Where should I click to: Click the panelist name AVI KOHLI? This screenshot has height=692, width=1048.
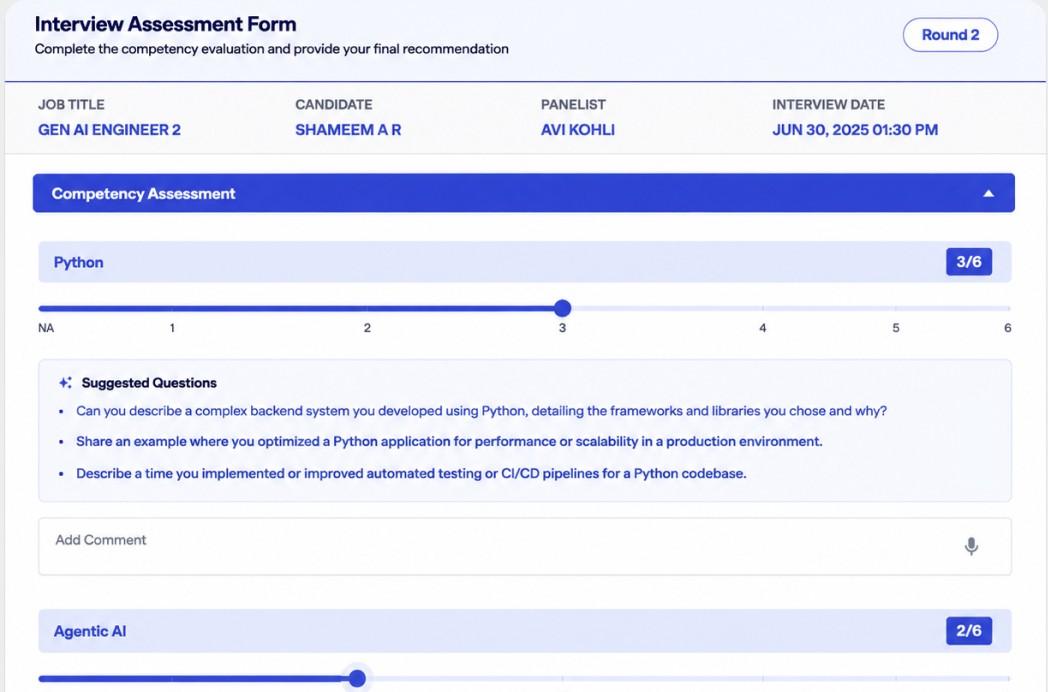coord(577,130)
